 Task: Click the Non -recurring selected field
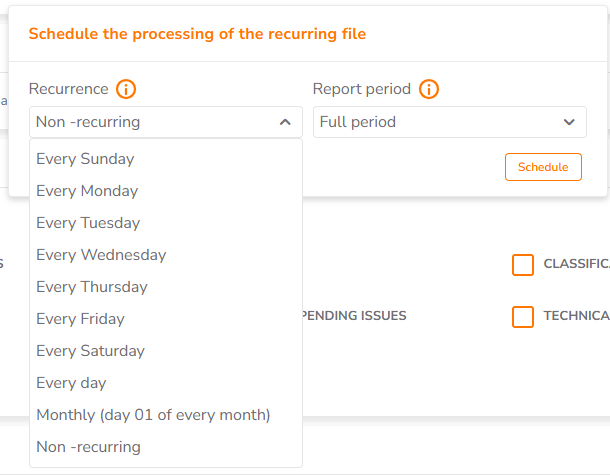(x=166, y=122)
